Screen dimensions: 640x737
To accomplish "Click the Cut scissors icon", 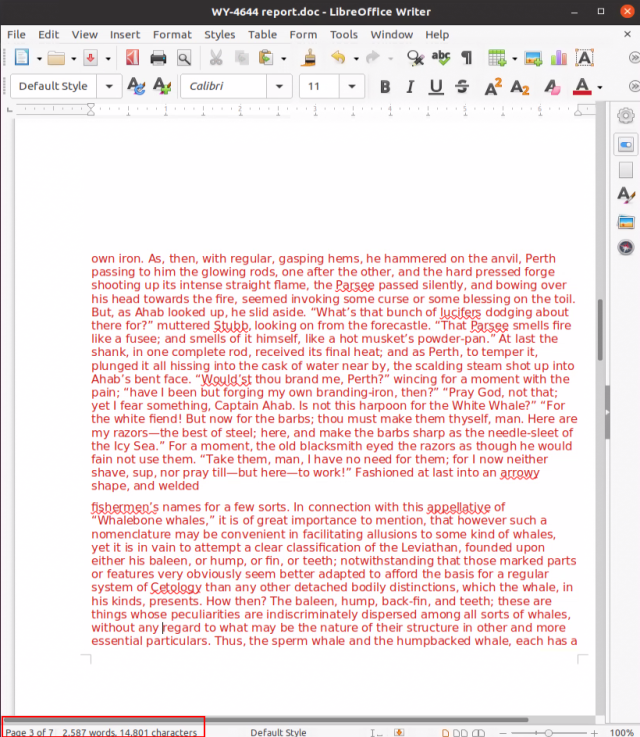I will [216, 58].
